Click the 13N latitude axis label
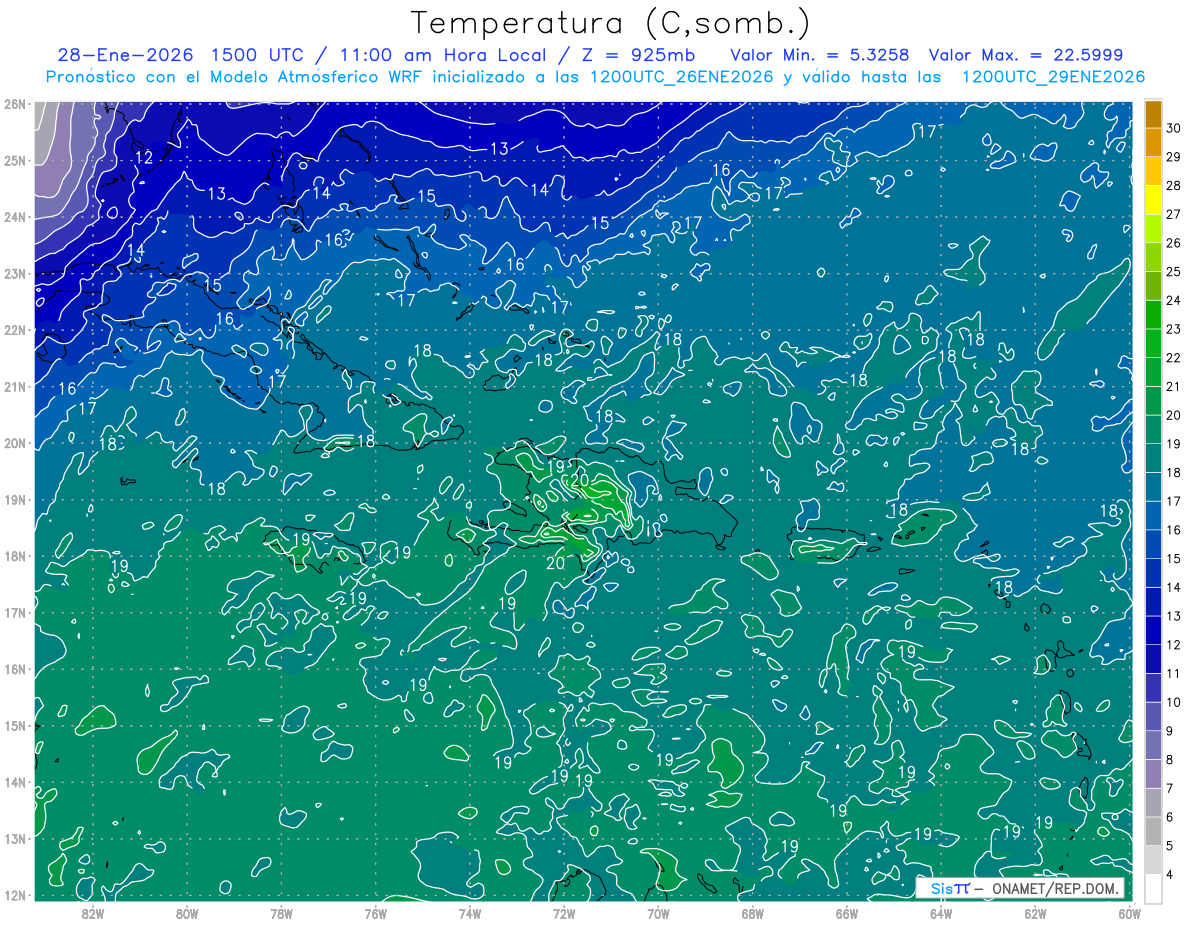 click(x=15, y=838)
